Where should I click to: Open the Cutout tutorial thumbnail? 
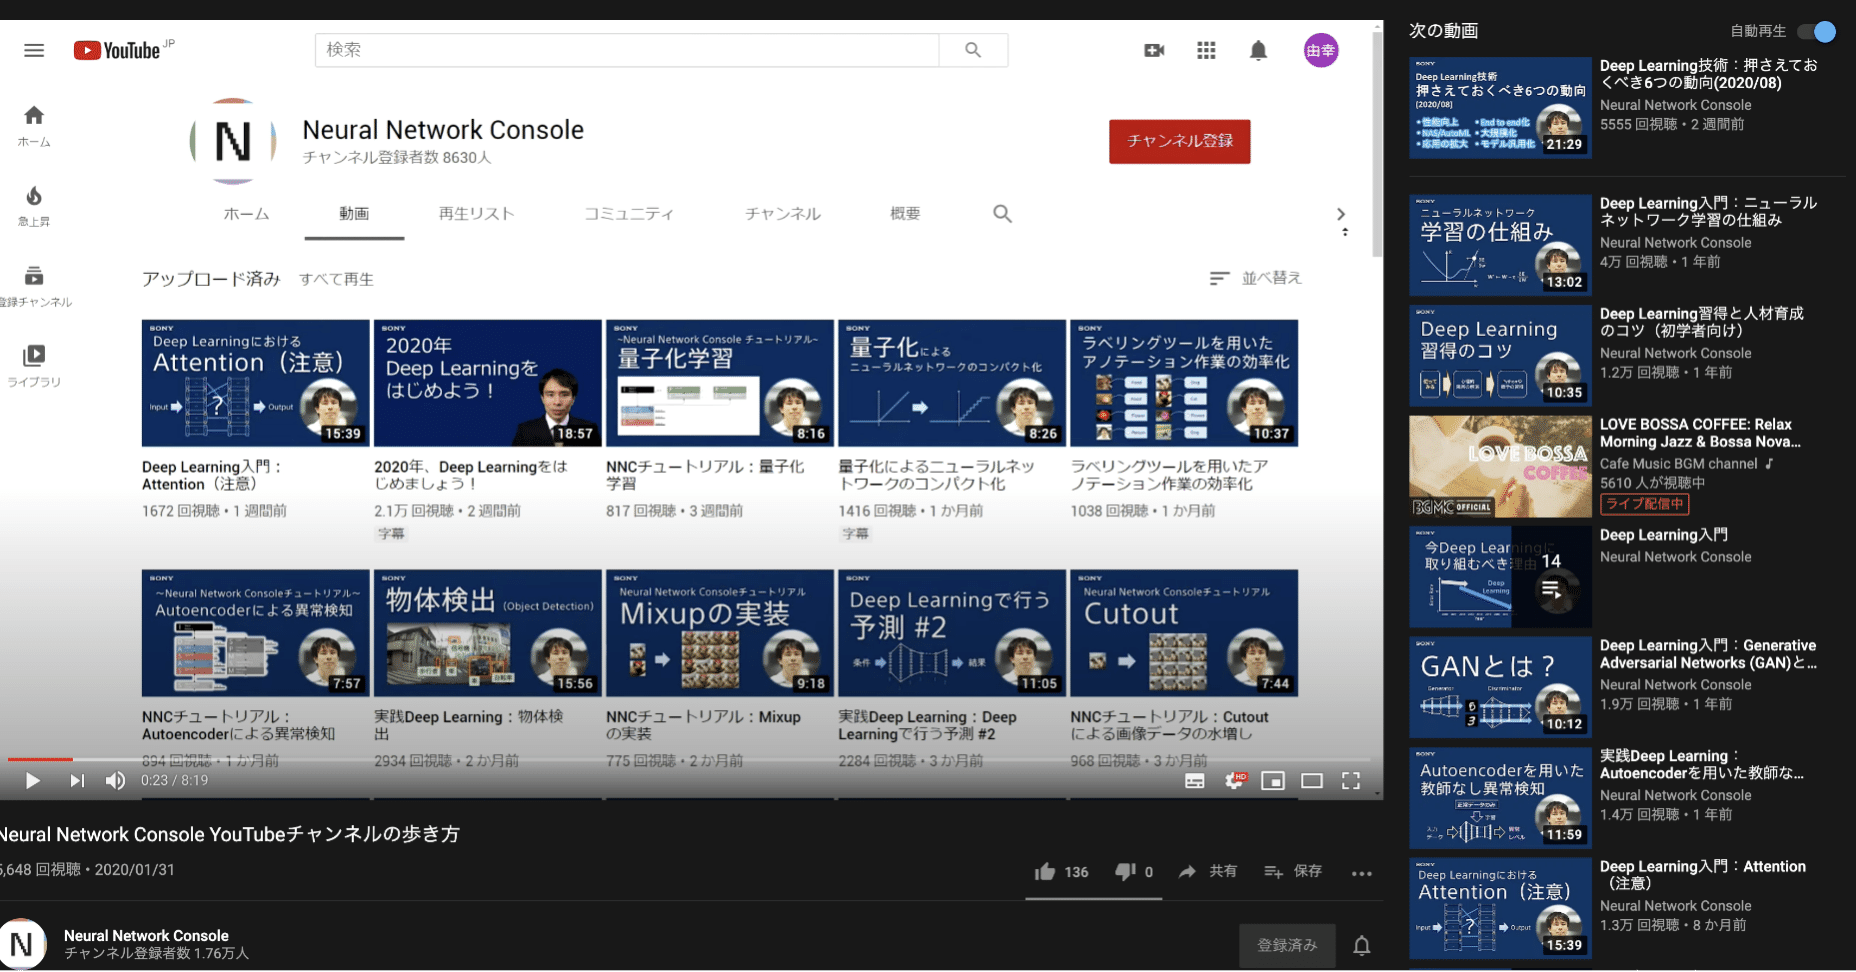coord(1184,633)
